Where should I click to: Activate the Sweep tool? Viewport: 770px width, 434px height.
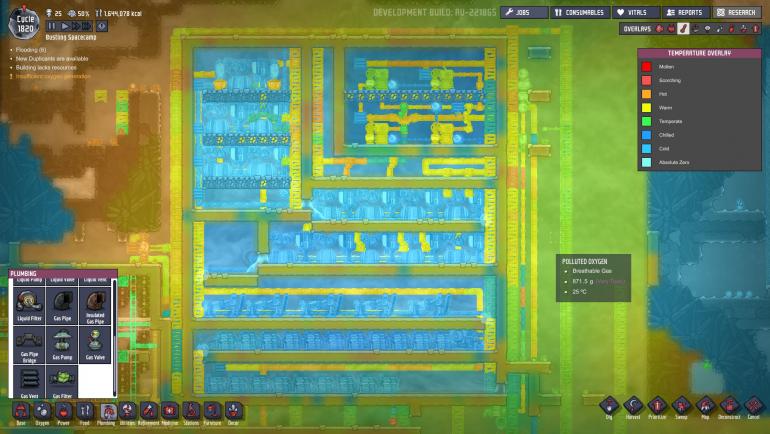point(681,407)
